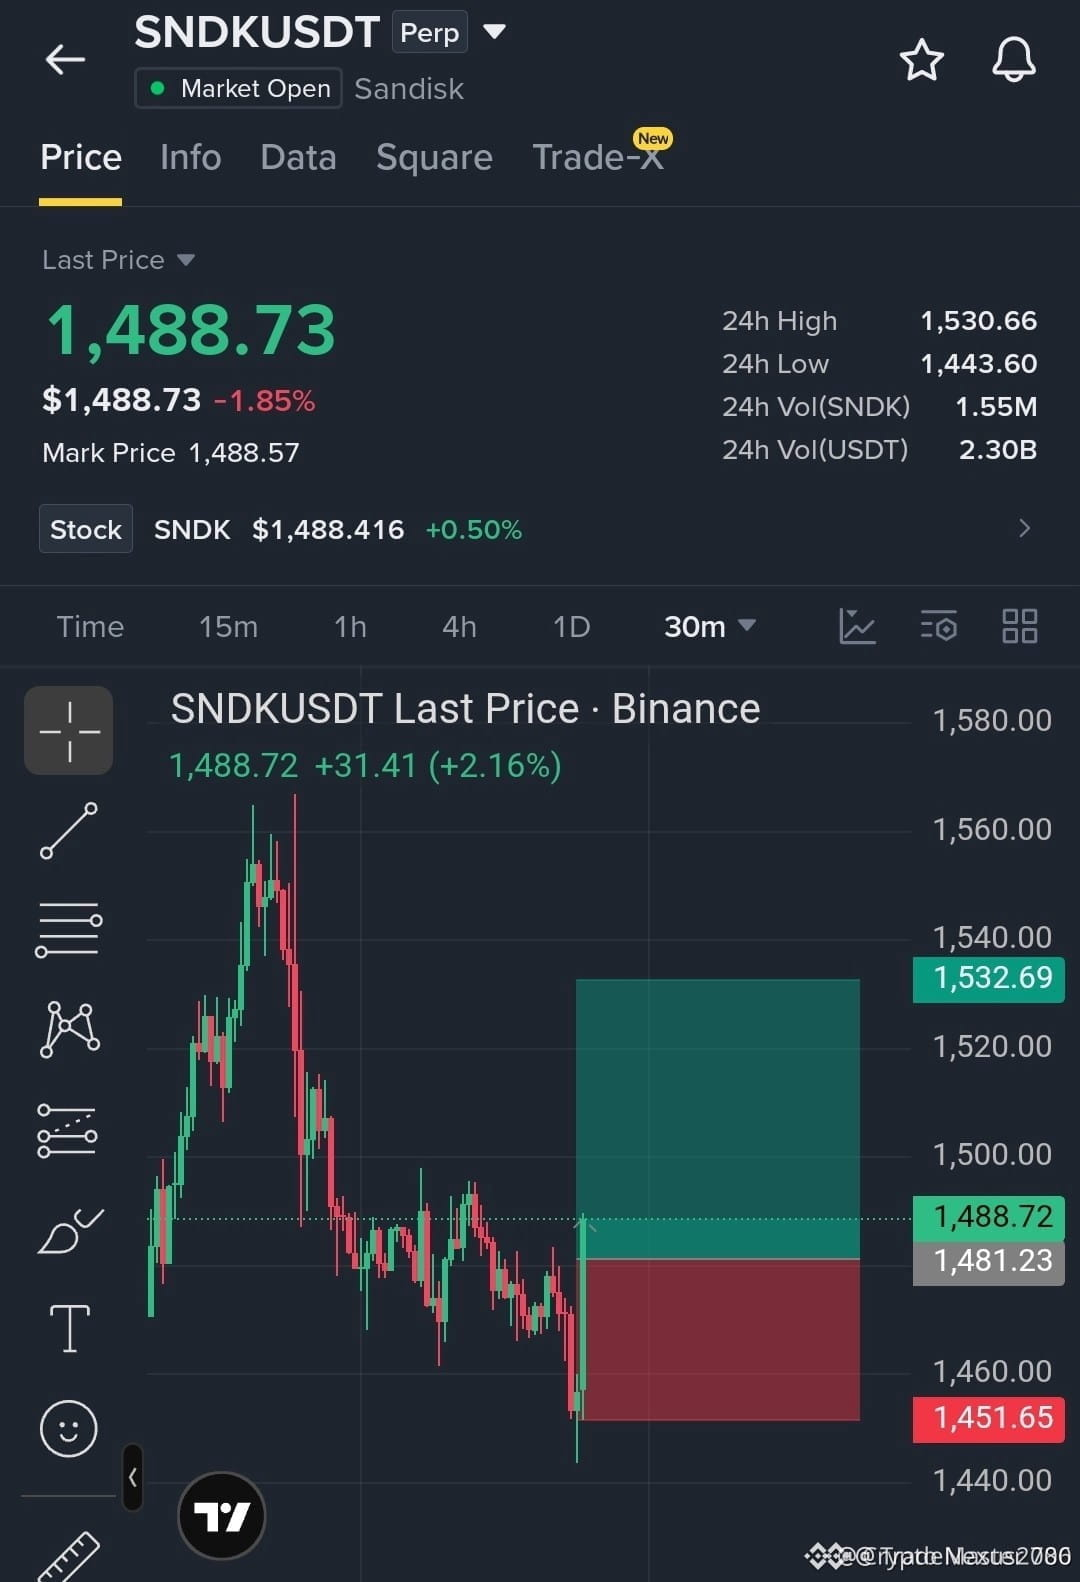The image size is (1080, 1582).
Task: Select the Time chart interval
Action: tap(90, 627)
